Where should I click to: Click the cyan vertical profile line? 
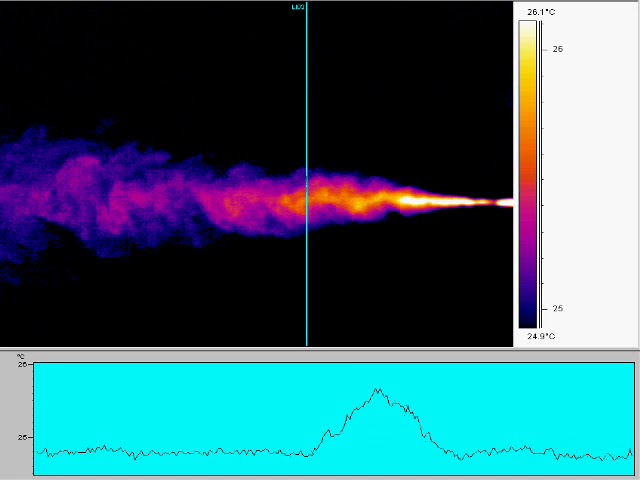pos(307,174)
